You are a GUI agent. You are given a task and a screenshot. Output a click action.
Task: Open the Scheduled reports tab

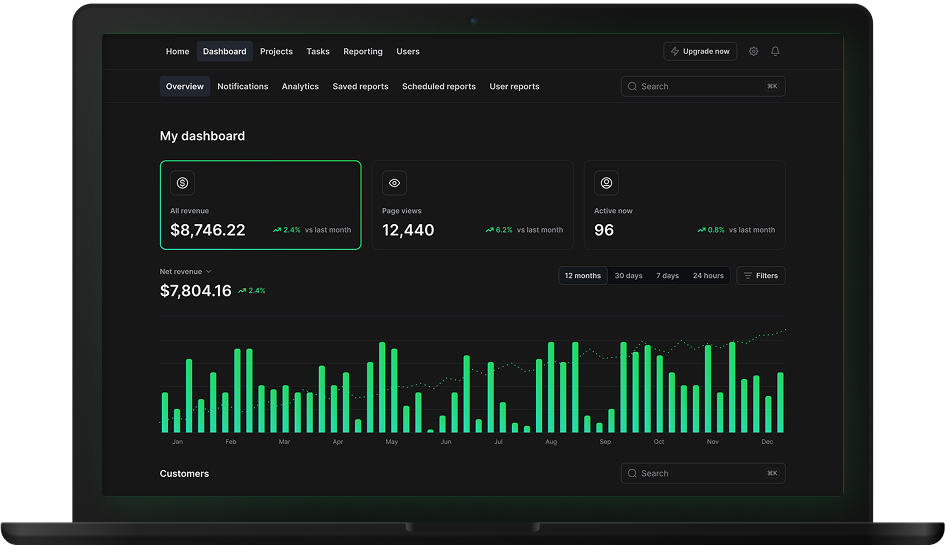(x=439, y=86)
